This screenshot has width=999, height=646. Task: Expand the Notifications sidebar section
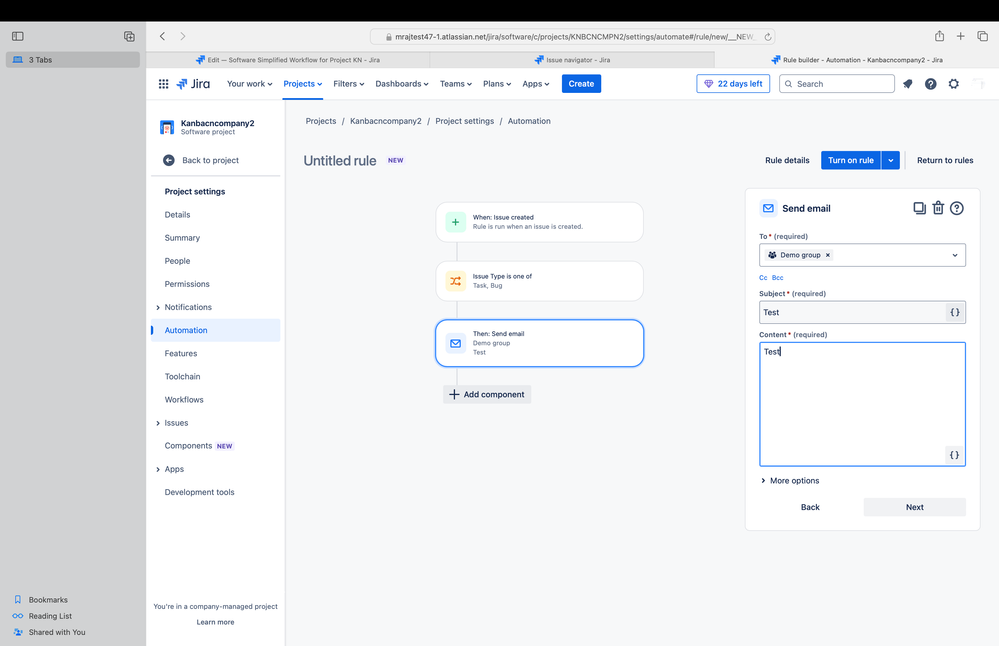(158, 307)
